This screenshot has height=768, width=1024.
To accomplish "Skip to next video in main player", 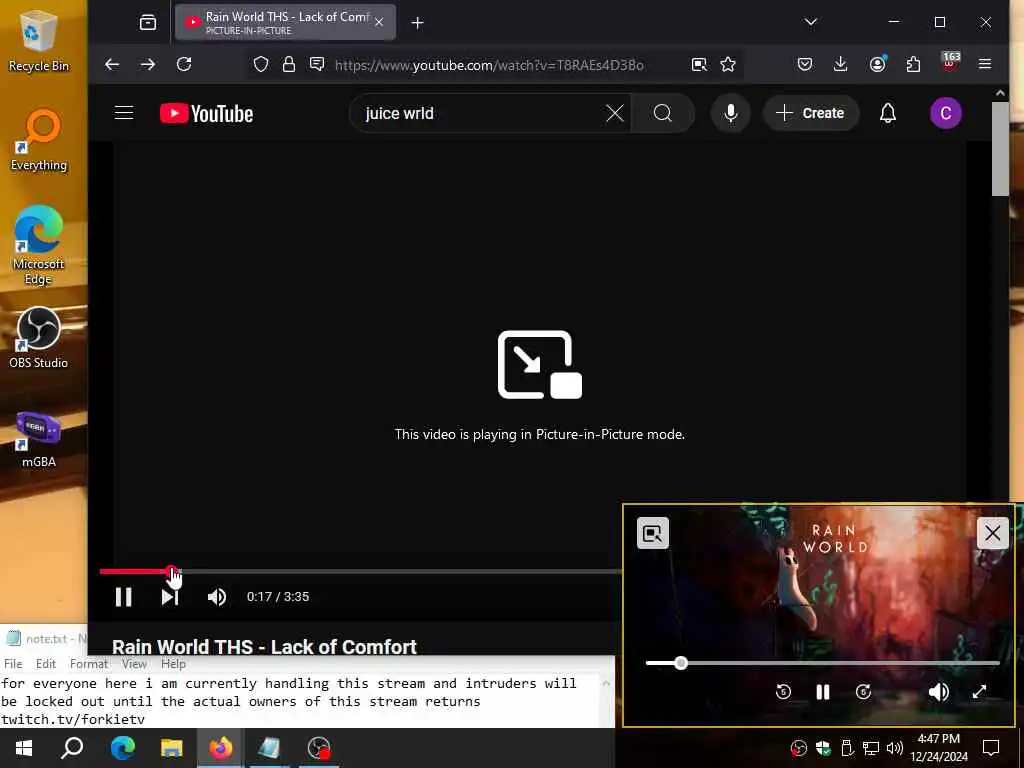I will (170, 597).
